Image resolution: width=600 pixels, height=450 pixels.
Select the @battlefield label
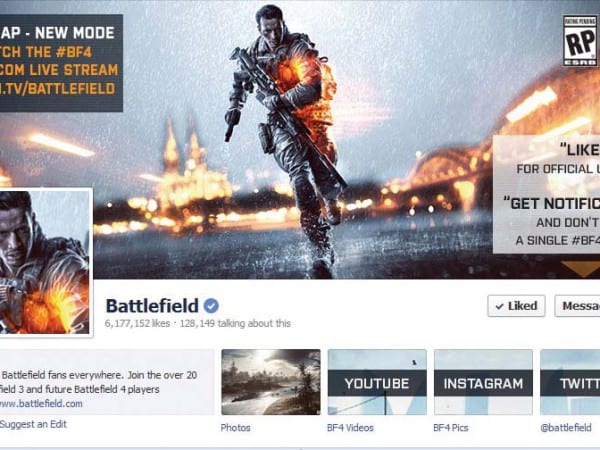566,428
